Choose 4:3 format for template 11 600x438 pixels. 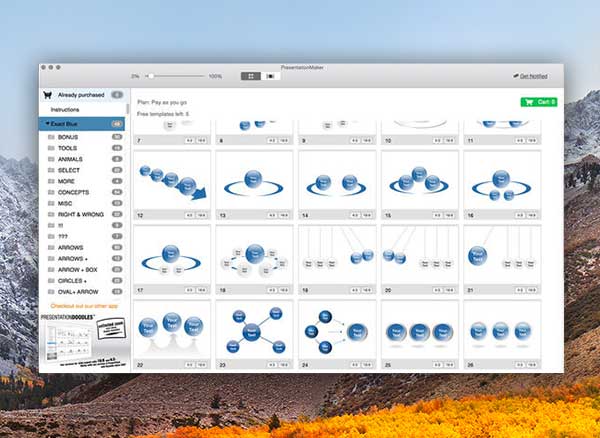pyautogui.click(x=520, y=141)
